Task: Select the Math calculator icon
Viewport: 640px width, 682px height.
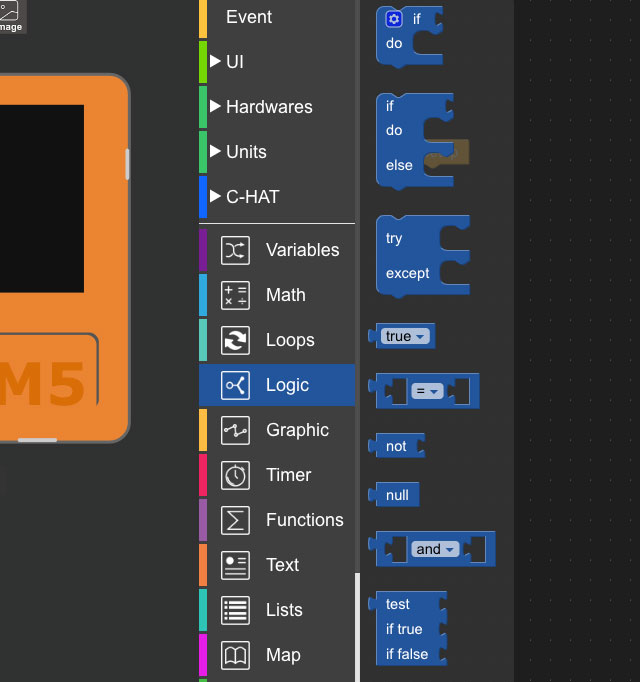Action: tap(235, 295)
